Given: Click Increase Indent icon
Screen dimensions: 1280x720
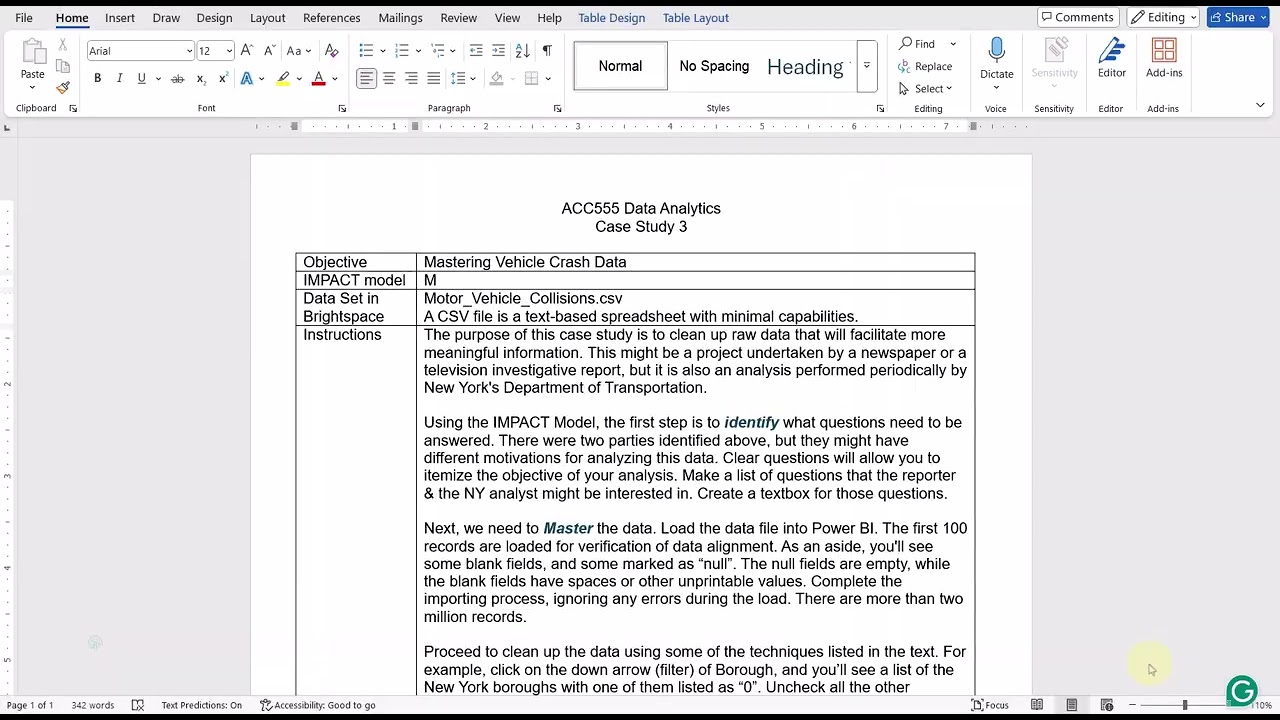Looking at the screenshot, I should pyautogui.click(x=498, y=50).
